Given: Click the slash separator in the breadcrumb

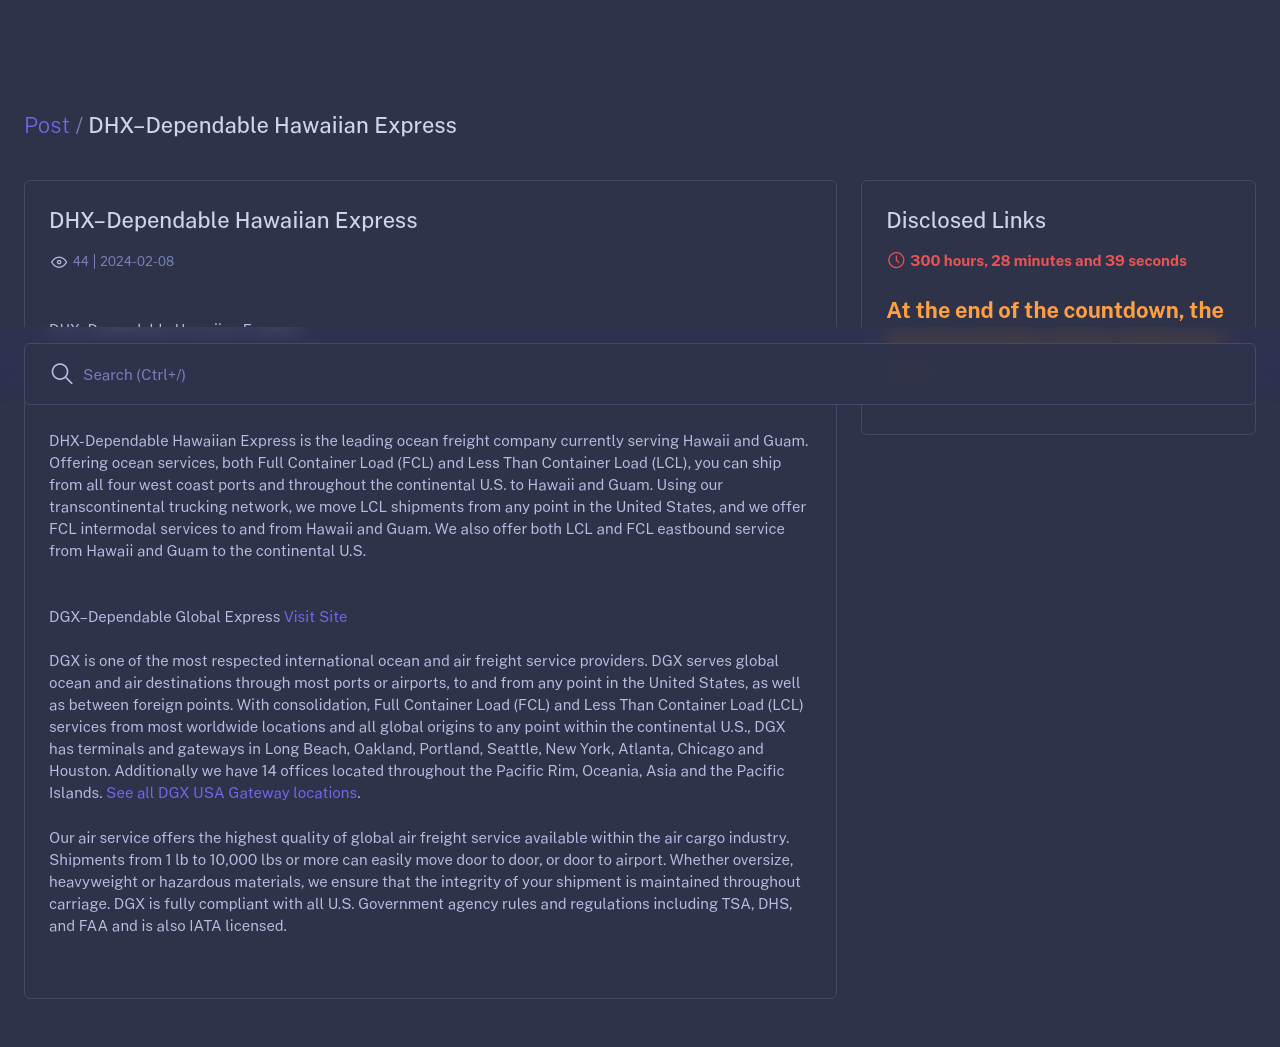Looking at the screenshot, I should pos(79,126).
